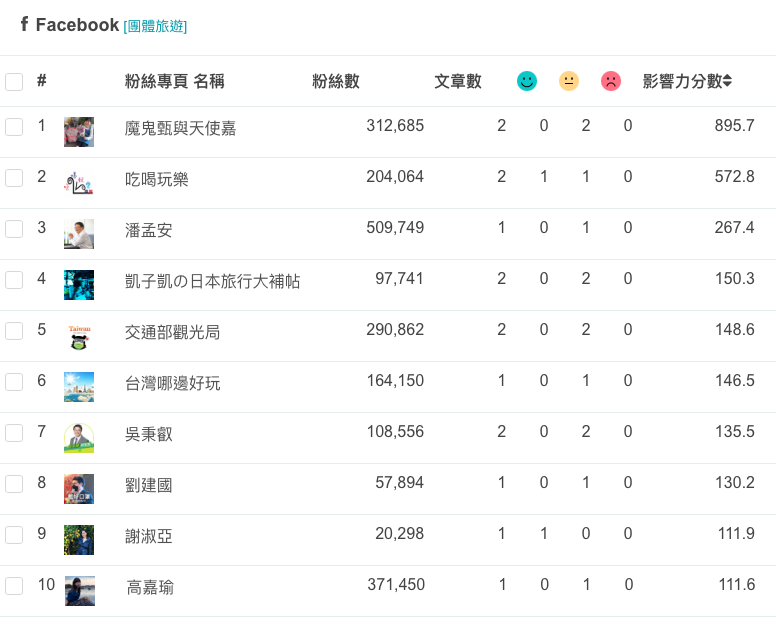The height and width of the screenshot is (625, 776).
Task: Click the 凱子凱の日本旅行大補帖 page name
Action: coord(212,281)
